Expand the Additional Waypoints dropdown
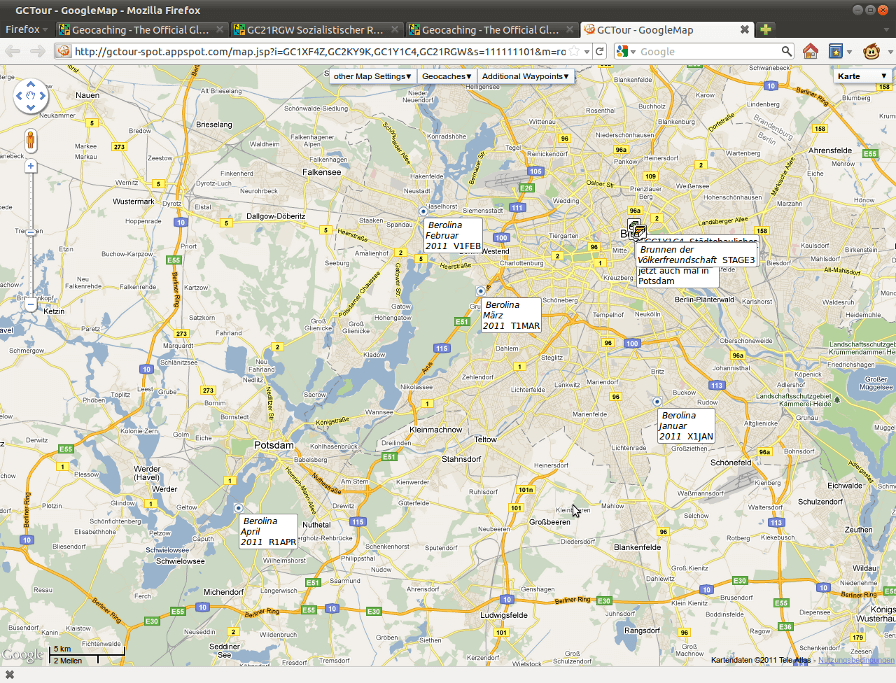The image size is (896, 683). [x=525, y=76]
